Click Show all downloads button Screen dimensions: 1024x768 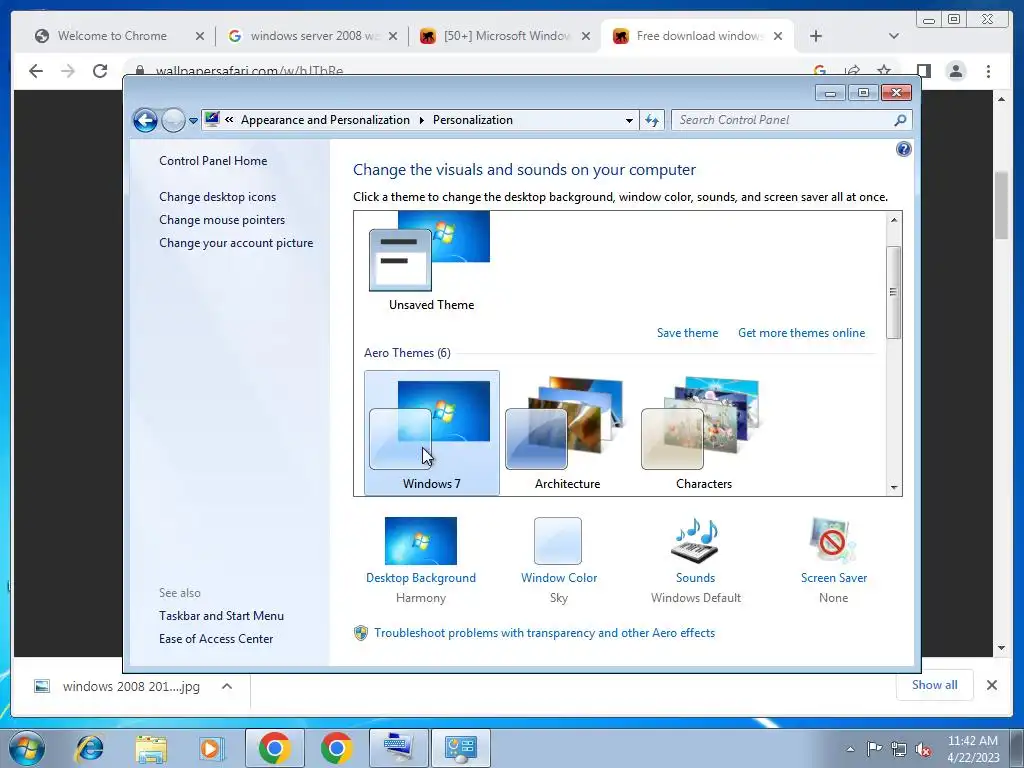coord(935,684)
